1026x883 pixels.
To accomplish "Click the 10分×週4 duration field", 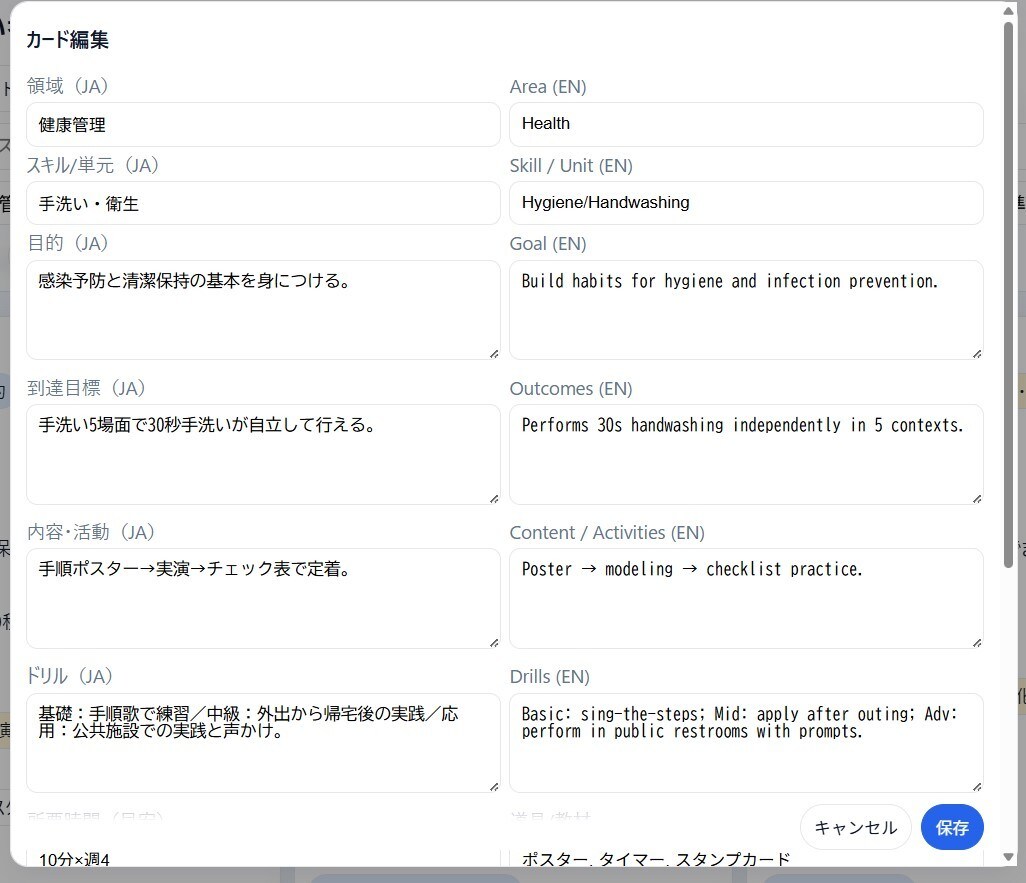I will 263,858.
